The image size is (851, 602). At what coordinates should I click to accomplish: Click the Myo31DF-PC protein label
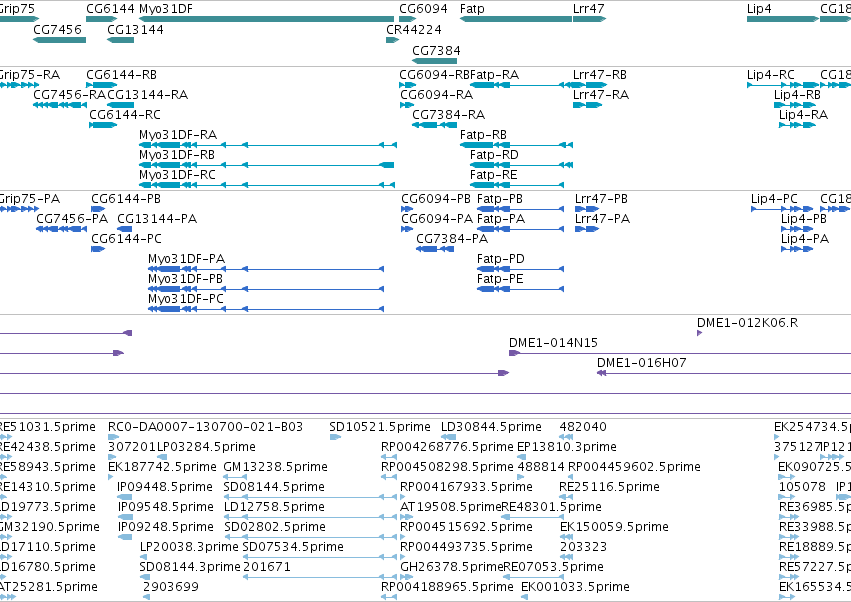(x=186, y=299)
